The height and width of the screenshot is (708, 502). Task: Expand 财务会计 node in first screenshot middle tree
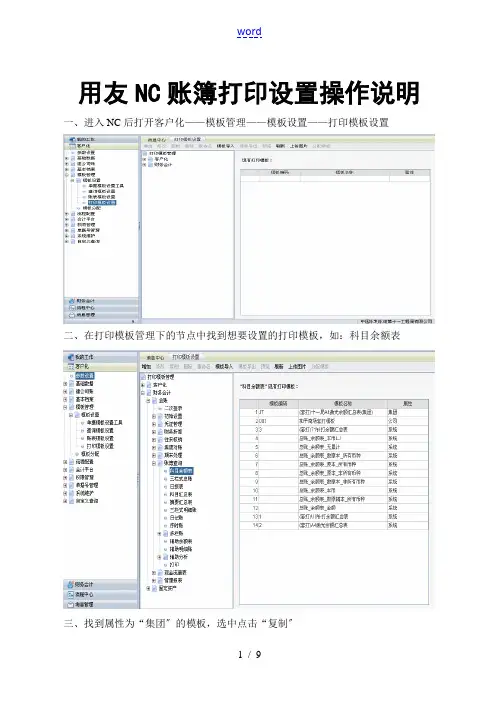coord(145,165)
